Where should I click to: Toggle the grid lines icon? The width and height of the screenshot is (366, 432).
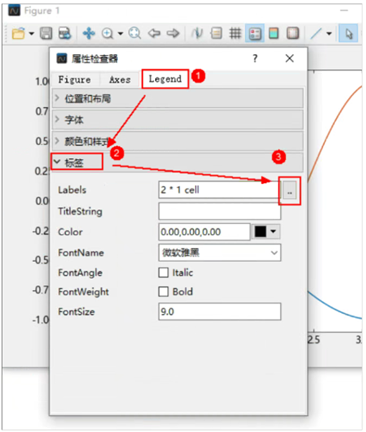click(x=235, y=33)
